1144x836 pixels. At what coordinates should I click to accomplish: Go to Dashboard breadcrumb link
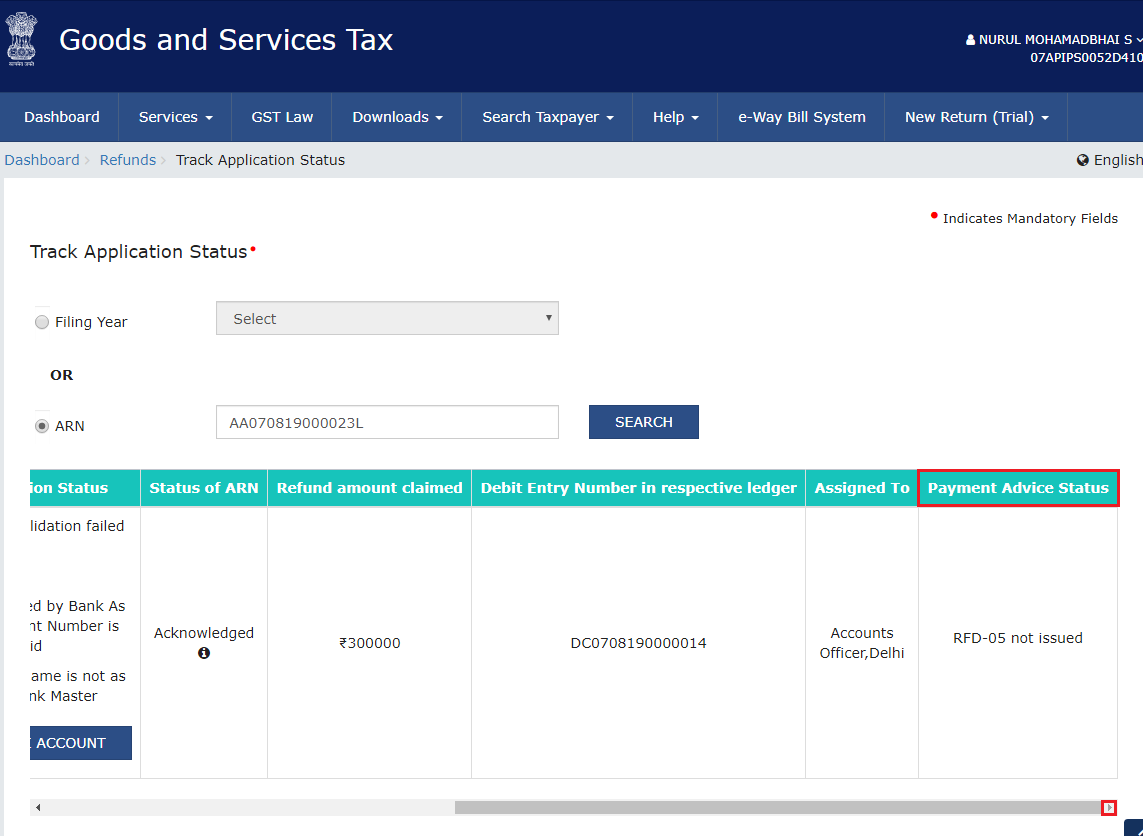(42, 160)
